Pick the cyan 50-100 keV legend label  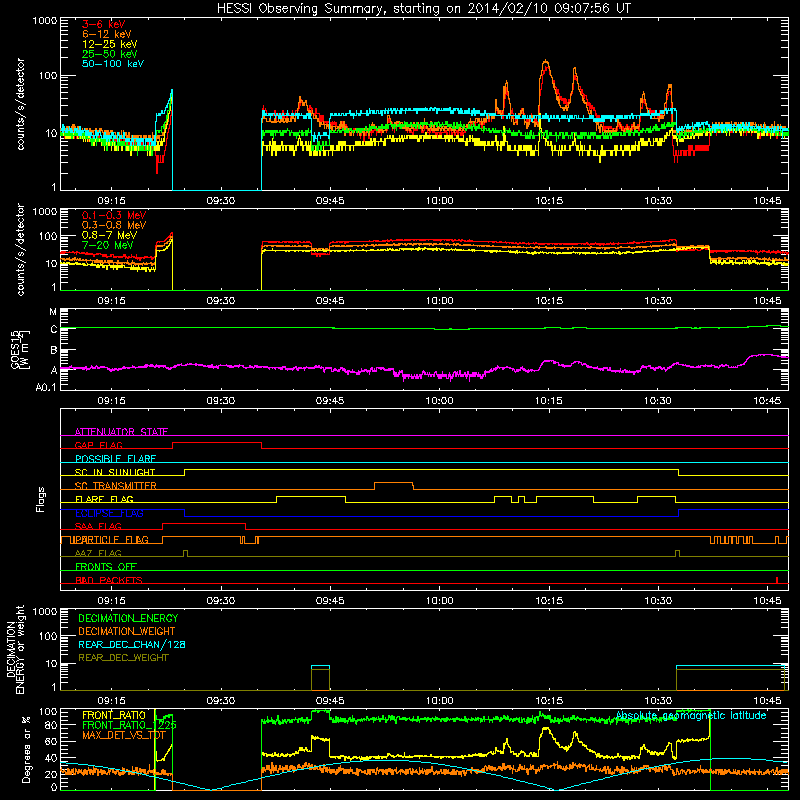coord(113,64)
